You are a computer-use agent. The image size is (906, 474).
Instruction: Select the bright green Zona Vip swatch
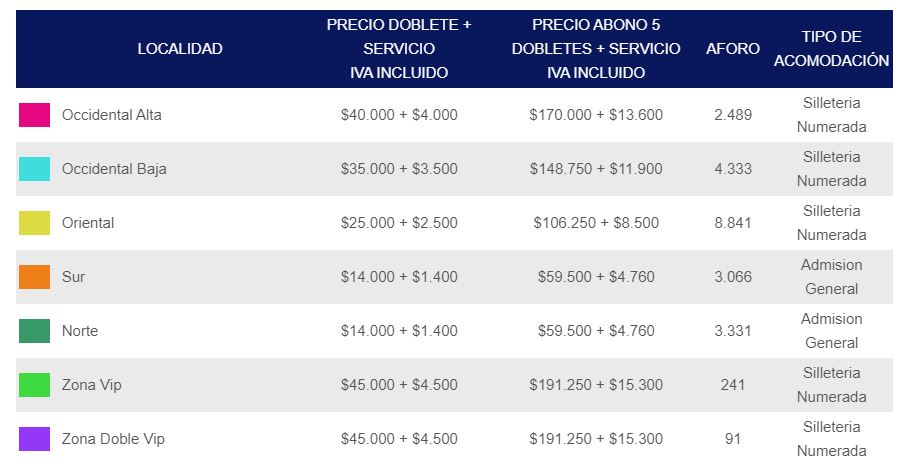(34, 385)
